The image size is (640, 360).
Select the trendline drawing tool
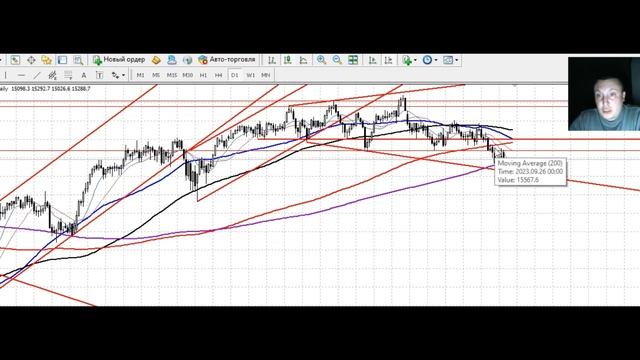(37, 75)
